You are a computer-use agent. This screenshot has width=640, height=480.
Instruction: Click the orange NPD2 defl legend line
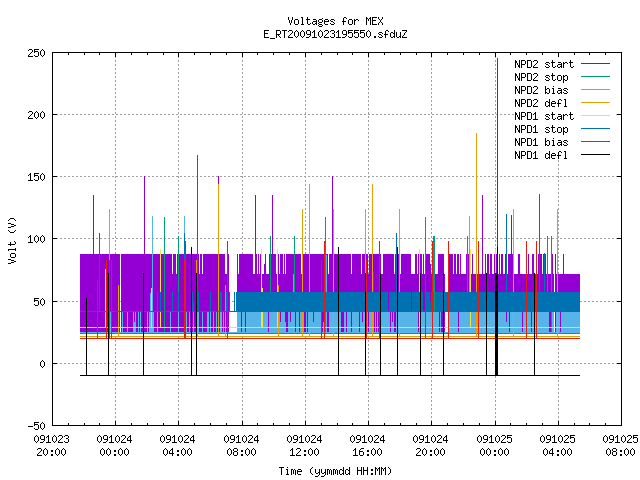(x=595, y=102)
